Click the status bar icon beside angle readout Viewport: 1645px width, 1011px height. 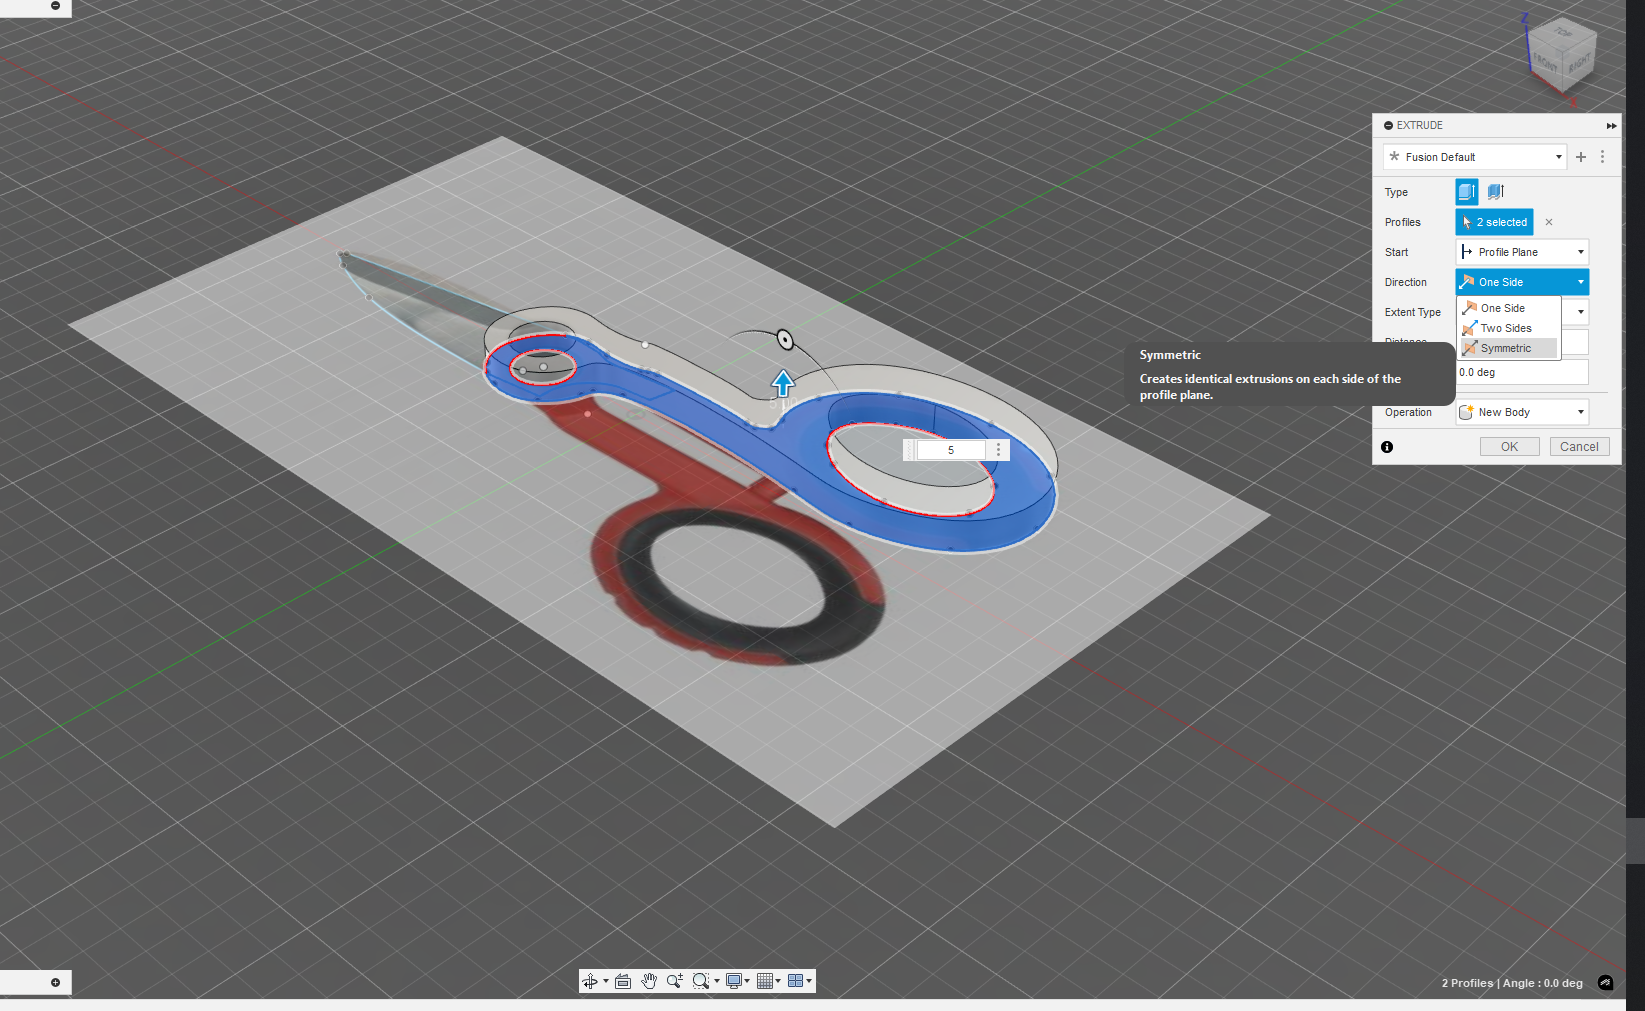[x=1605, y=983]
